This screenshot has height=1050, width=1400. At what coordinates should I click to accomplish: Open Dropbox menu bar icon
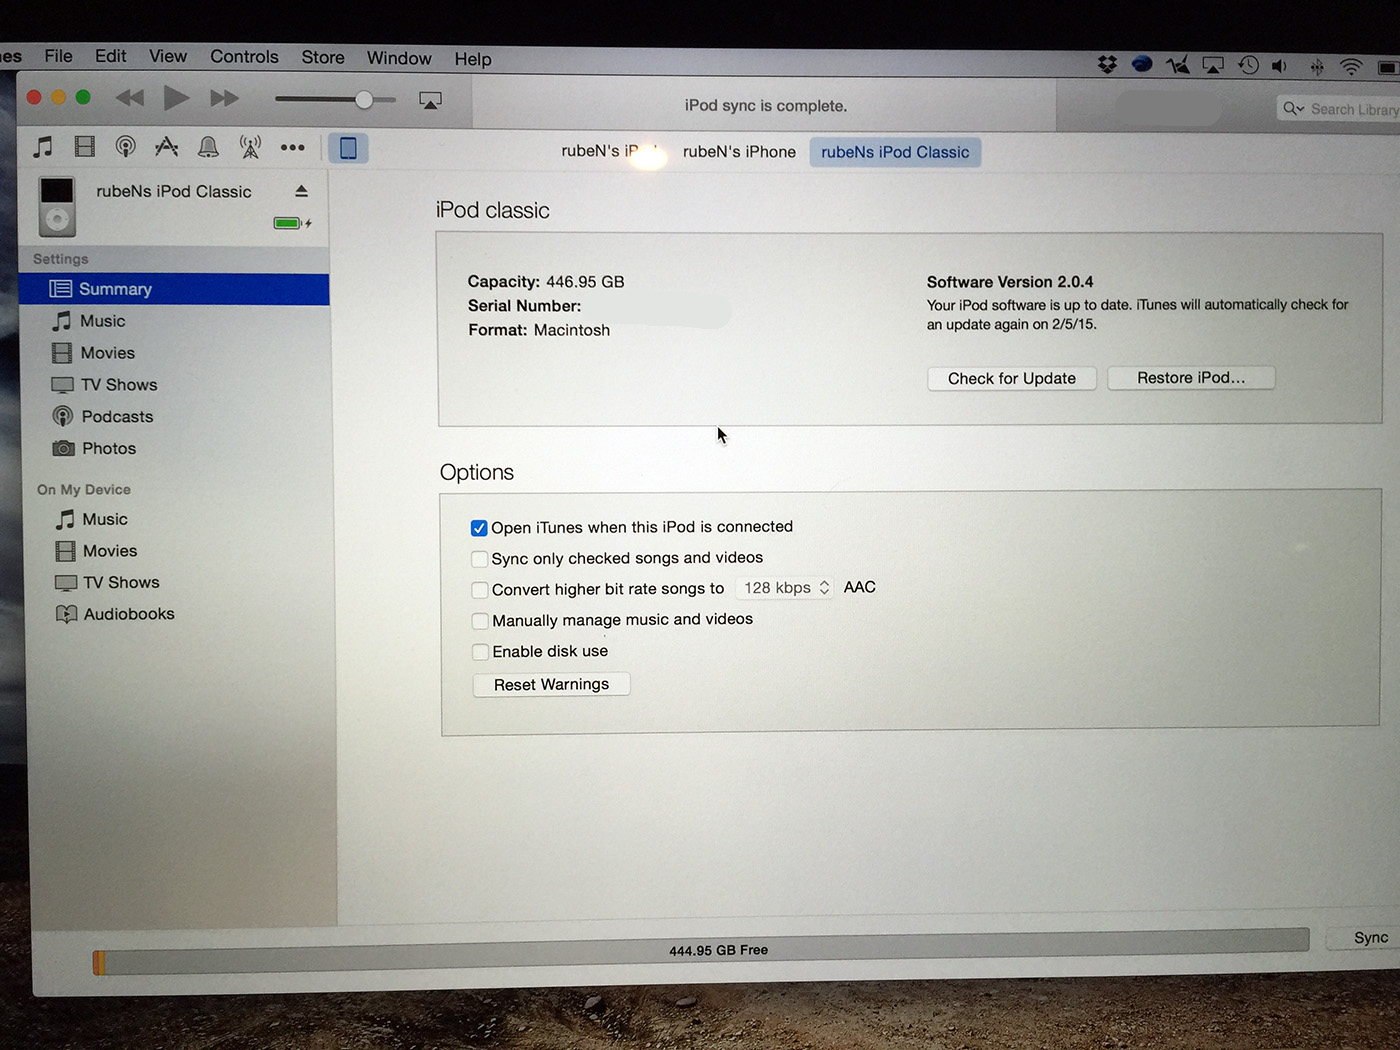click(x=1107, y=65)
